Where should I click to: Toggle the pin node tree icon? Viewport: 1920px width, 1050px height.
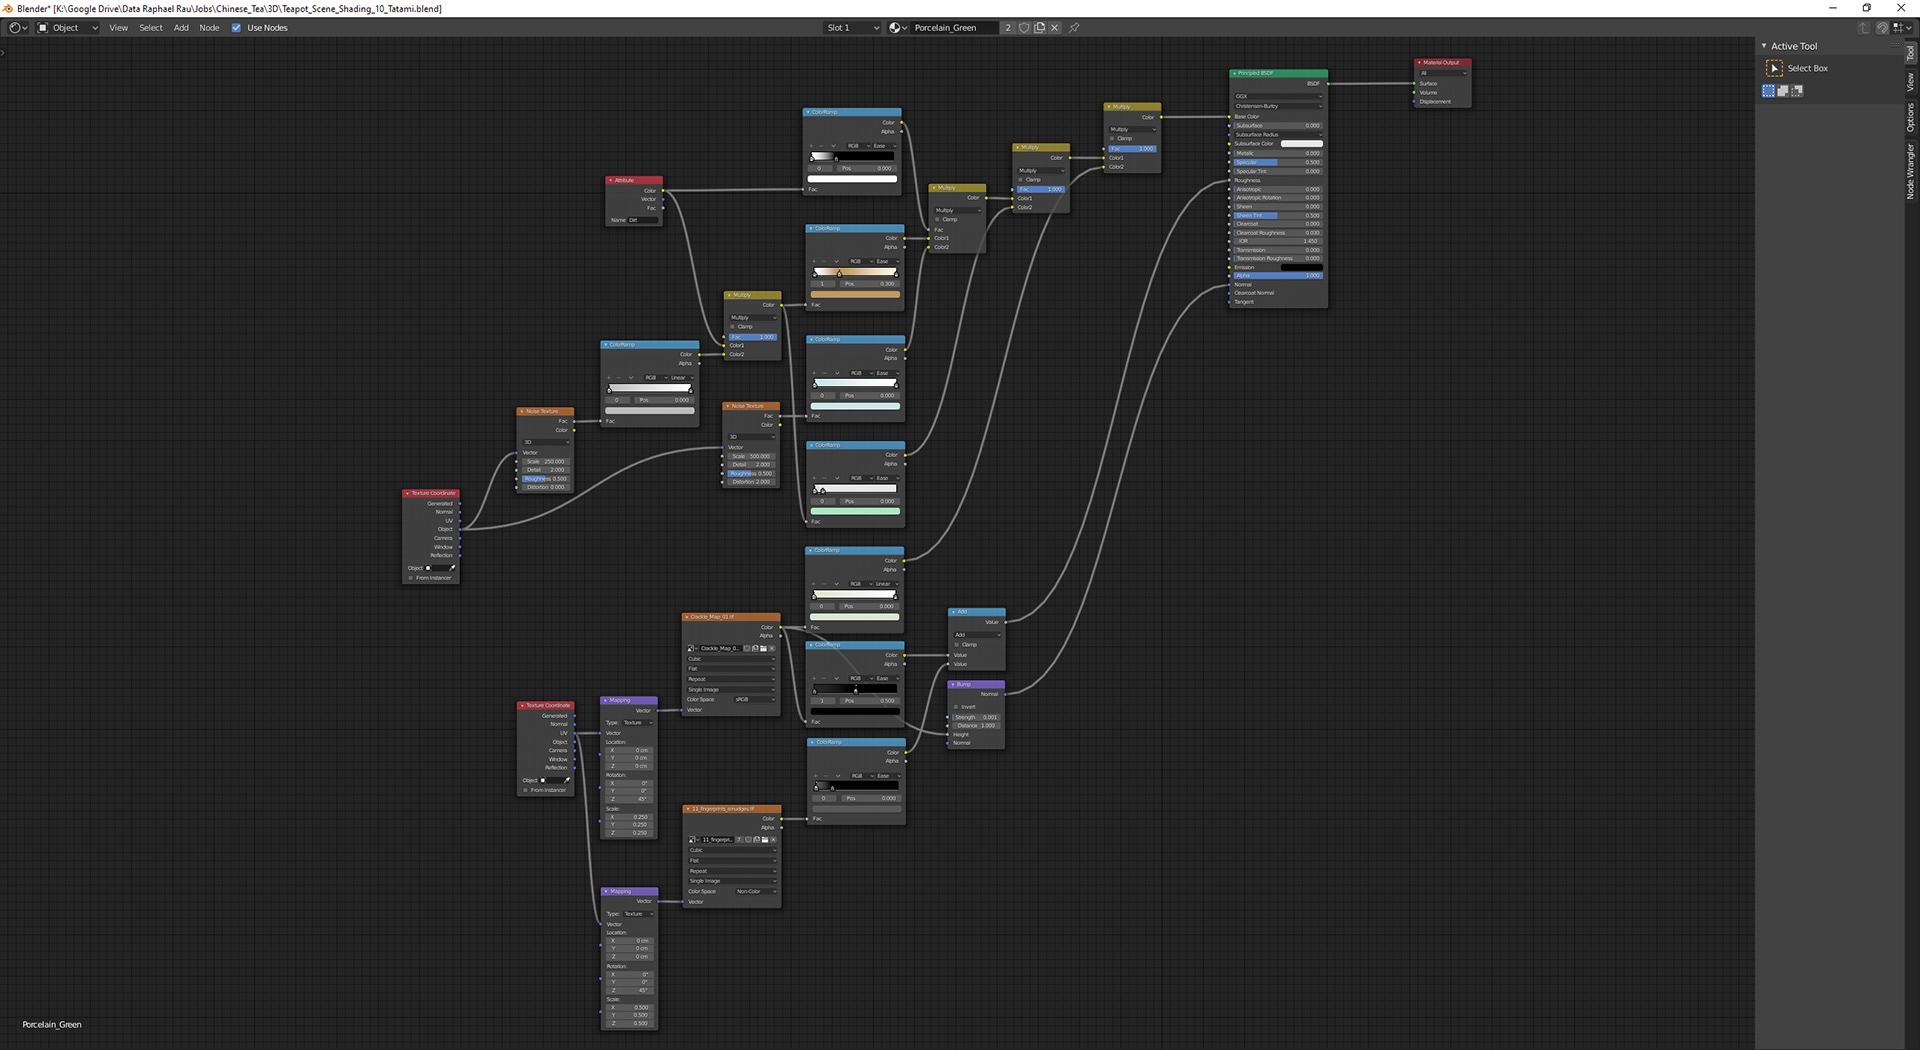pyautogui.click(x=1074, y=28)
